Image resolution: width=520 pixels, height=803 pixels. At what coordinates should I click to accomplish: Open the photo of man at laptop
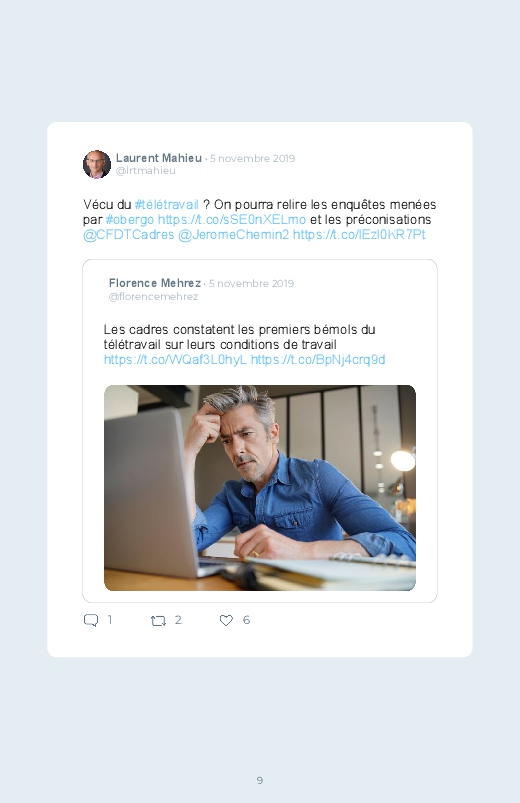coord(260,488)
